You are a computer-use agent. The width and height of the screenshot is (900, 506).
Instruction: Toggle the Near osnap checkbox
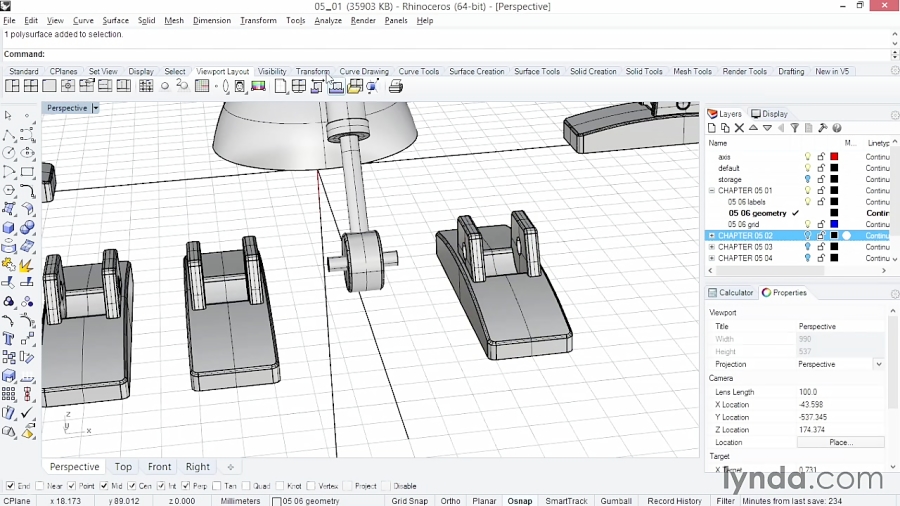click(x=41, y=486)
